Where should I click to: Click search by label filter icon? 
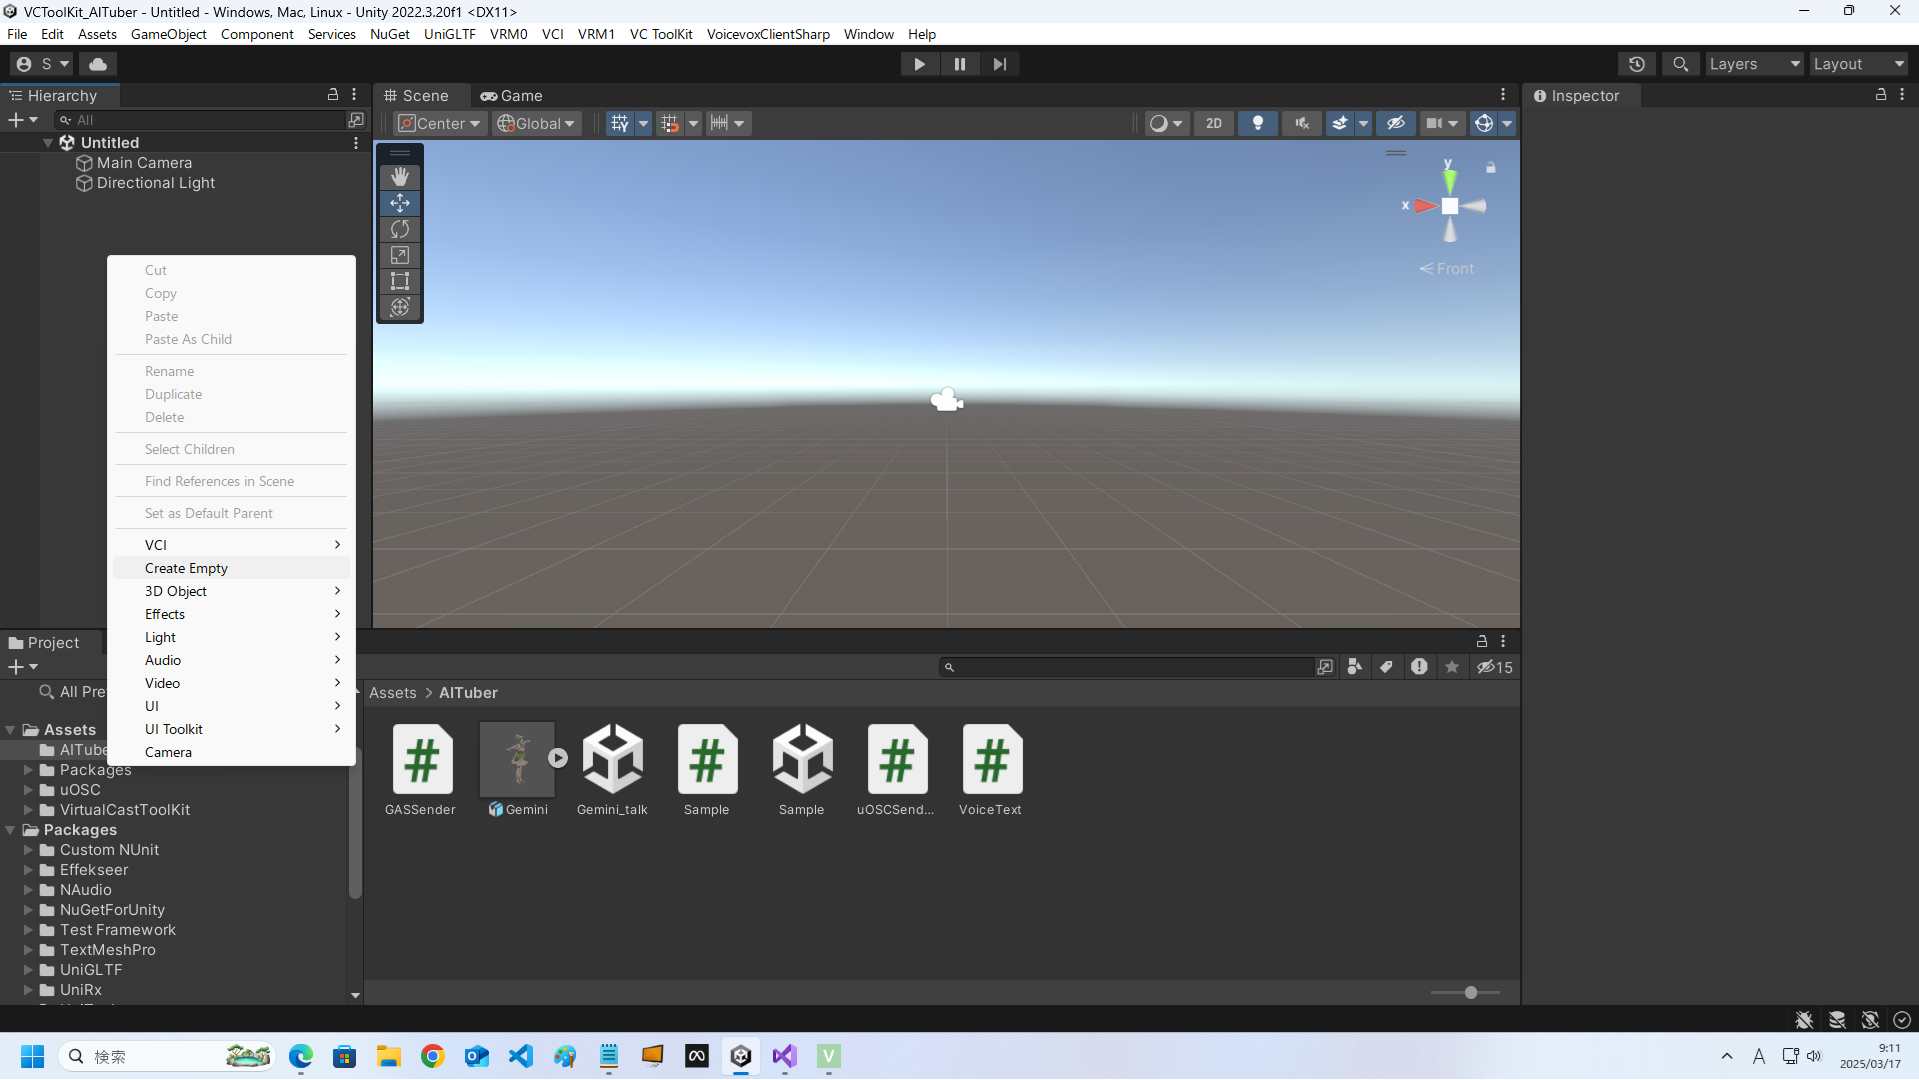click(1386, 667)
